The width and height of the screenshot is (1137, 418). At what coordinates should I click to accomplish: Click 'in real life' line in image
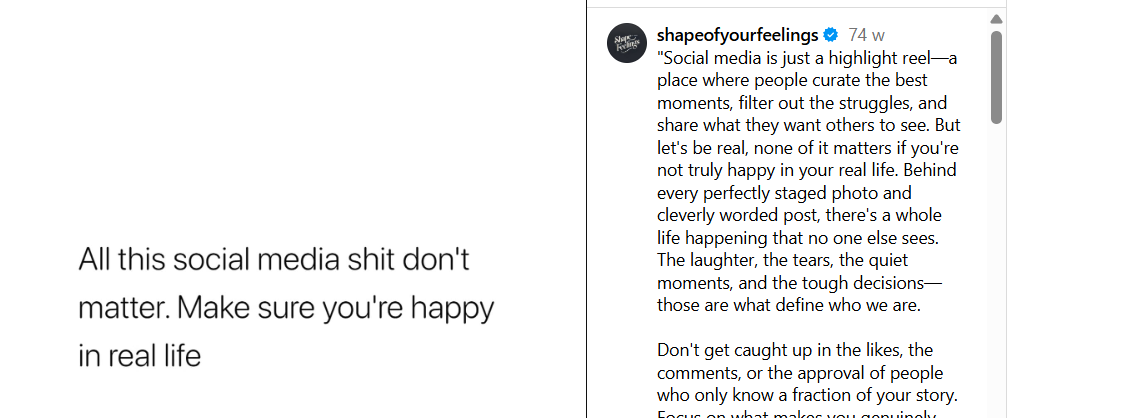click(x=140, y=355)
